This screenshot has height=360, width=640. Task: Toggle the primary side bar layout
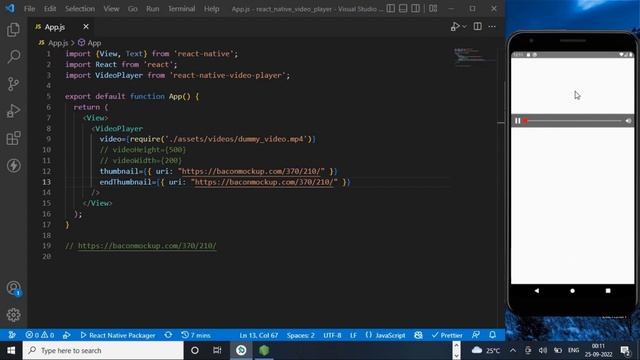pos(391,8)
